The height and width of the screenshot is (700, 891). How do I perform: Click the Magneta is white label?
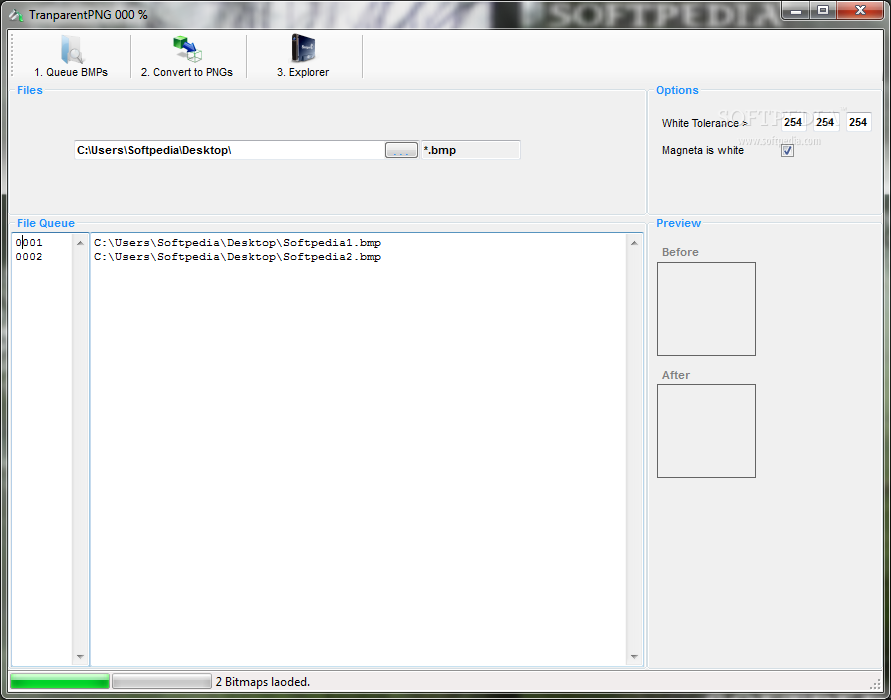tap(703, 151)
